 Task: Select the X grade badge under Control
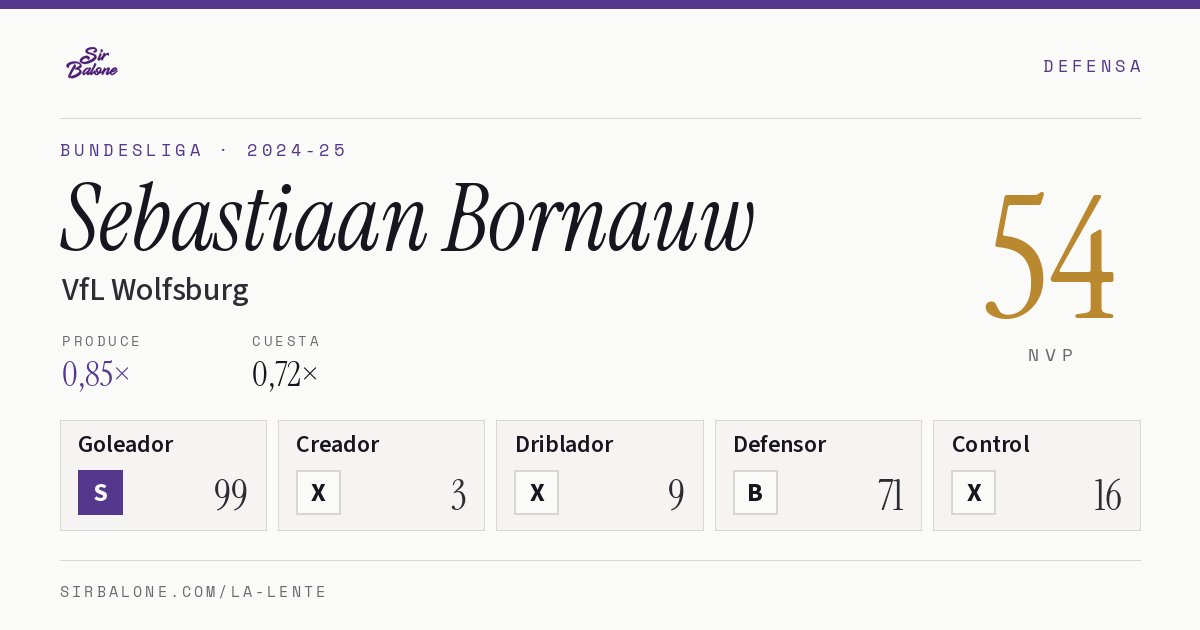[973, 492]
